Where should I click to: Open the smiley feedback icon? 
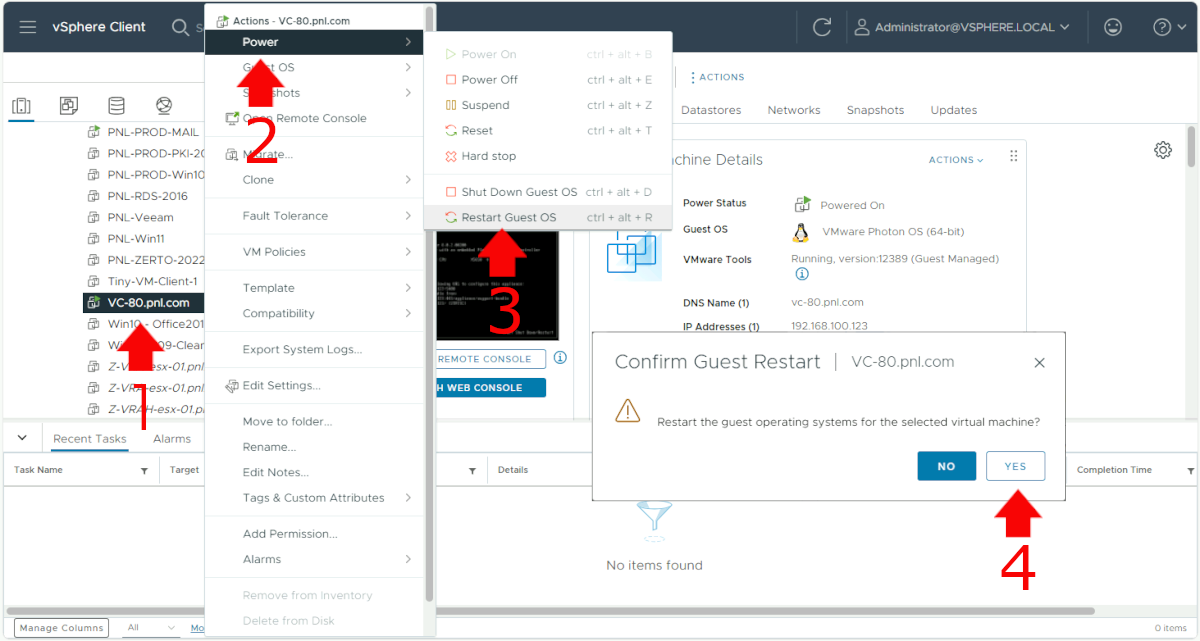(x=1113, y=27)
